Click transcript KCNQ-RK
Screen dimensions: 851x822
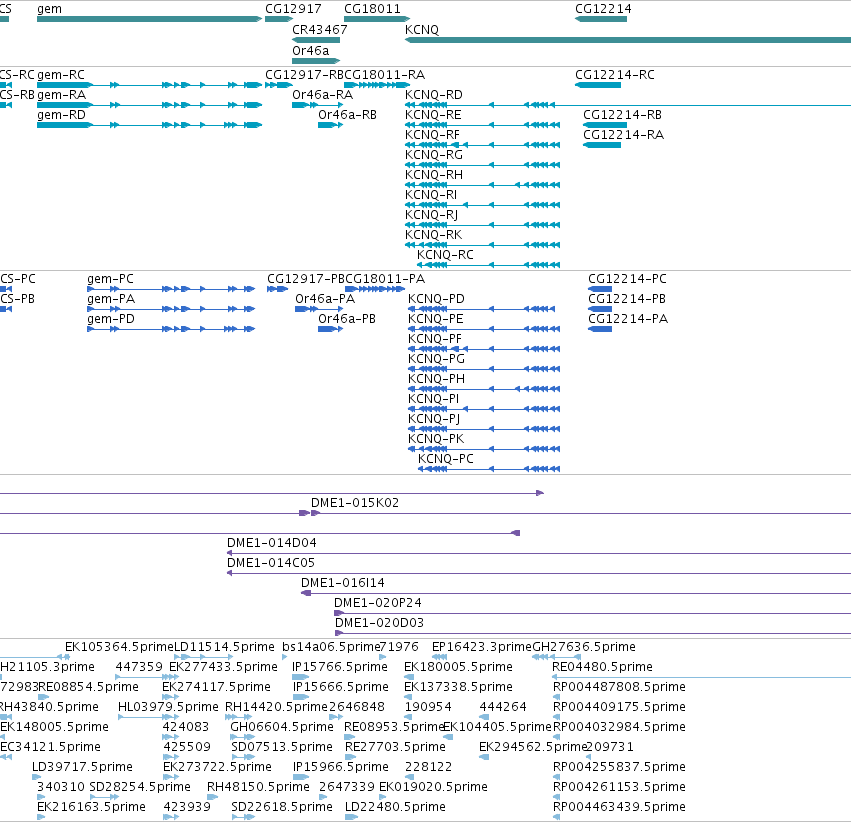(x=482, y=245)
